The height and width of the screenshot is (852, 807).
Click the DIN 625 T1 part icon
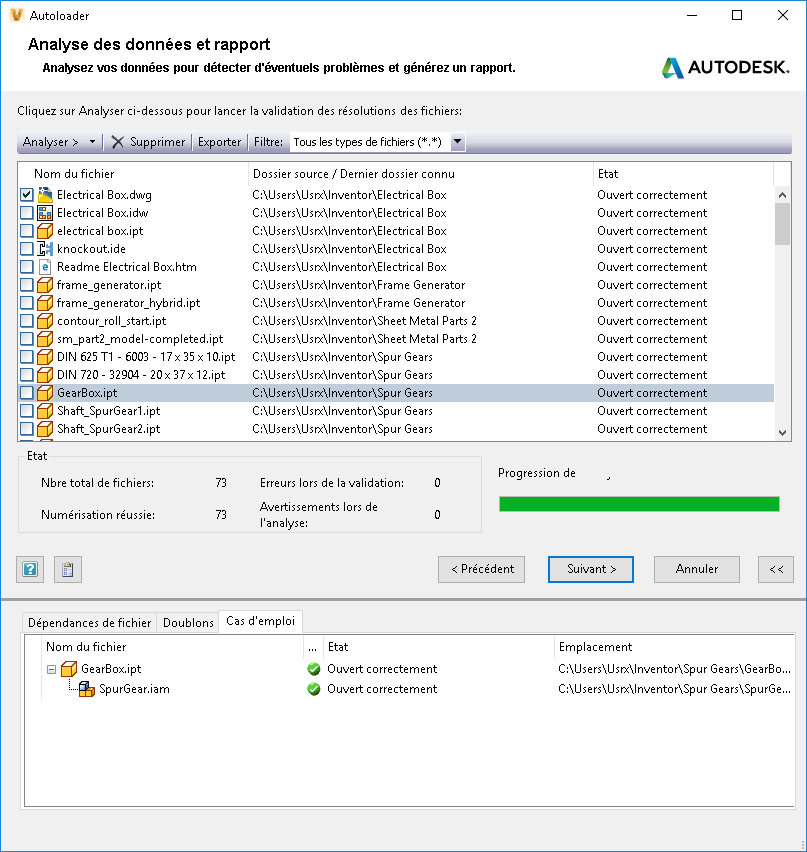pyautogui.click(x=45, y=356)
